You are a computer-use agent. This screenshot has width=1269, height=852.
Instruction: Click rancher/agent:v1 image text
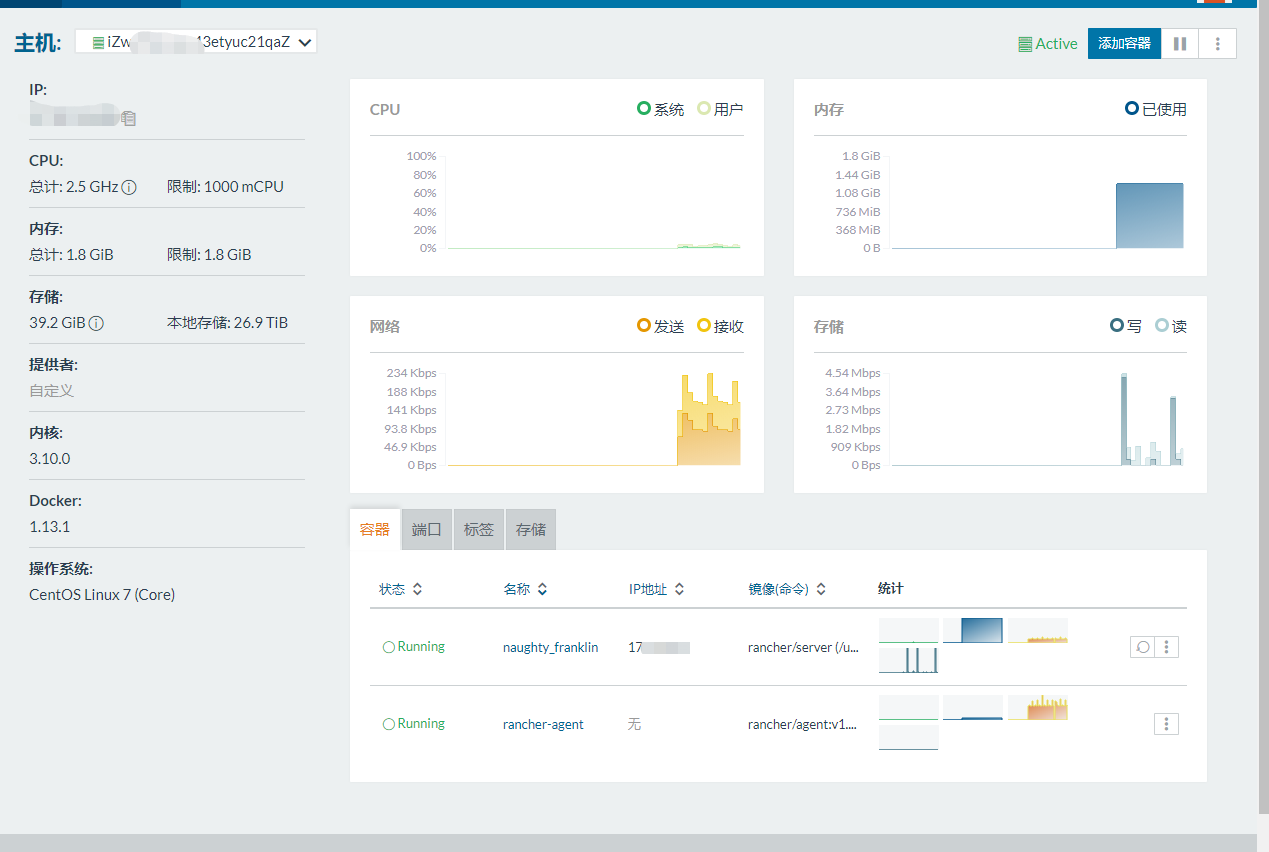tap(803, 724)
